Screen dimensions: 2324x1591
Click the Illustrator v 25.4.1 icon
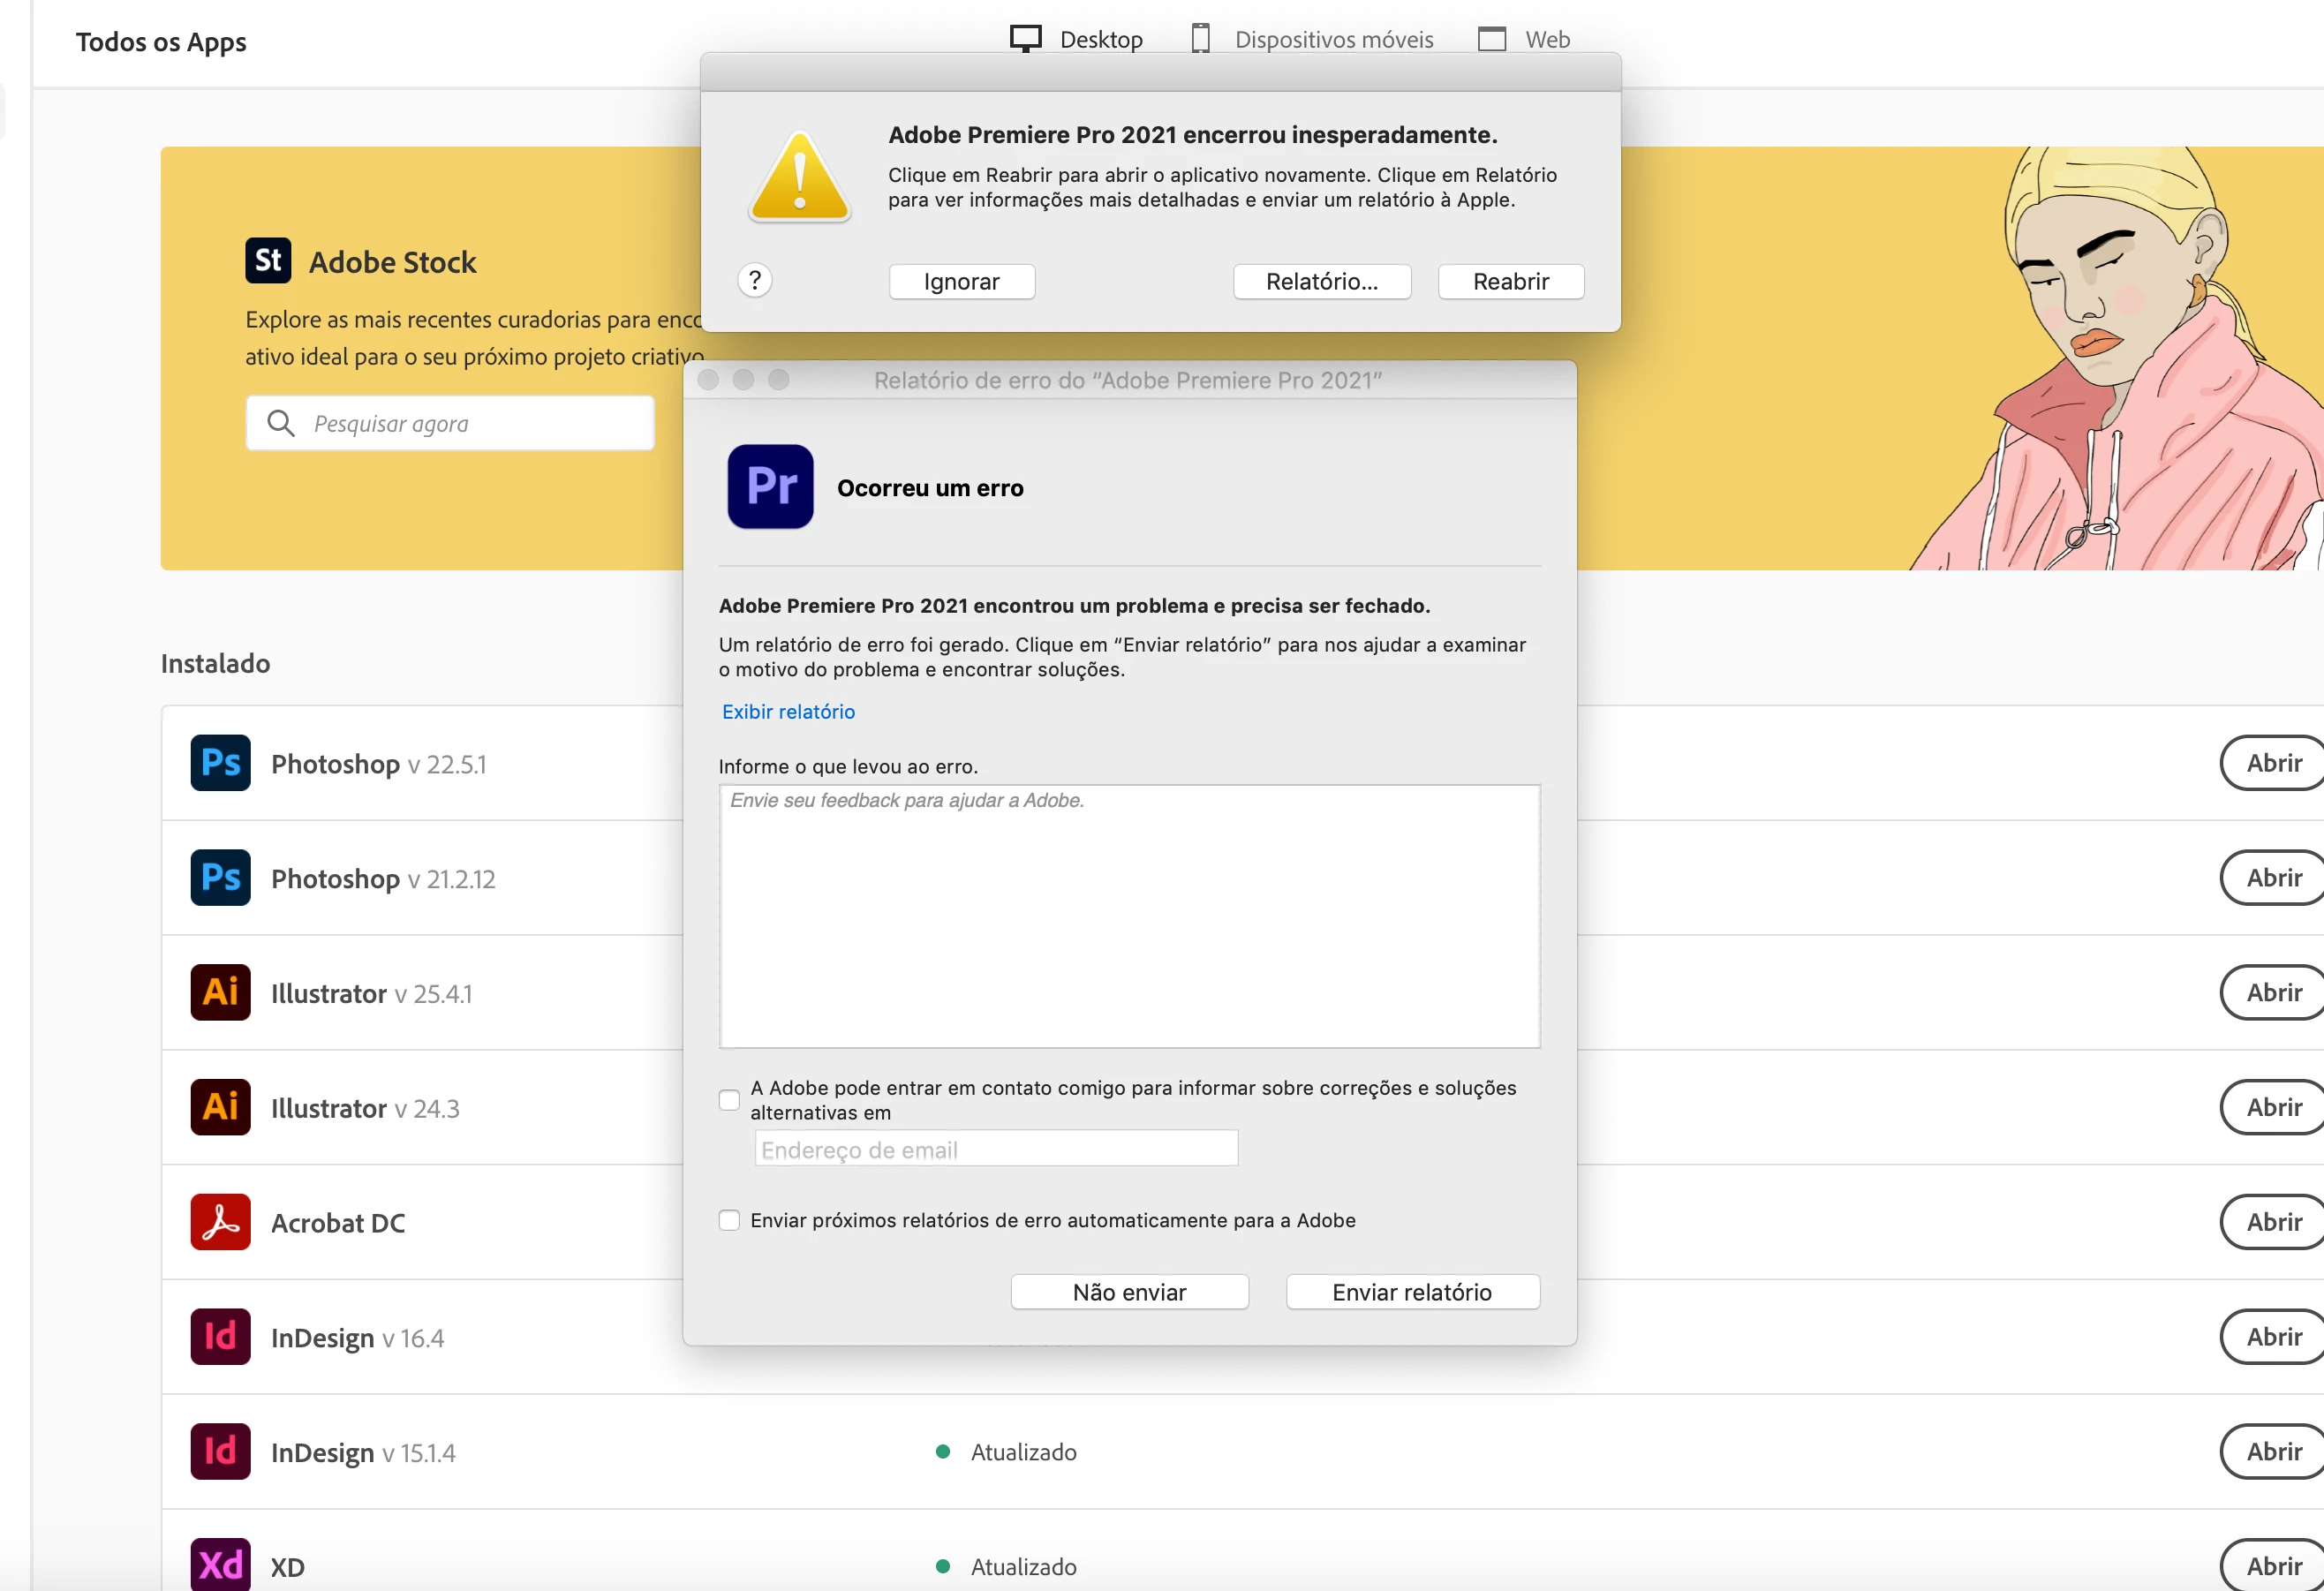[220, 992]
